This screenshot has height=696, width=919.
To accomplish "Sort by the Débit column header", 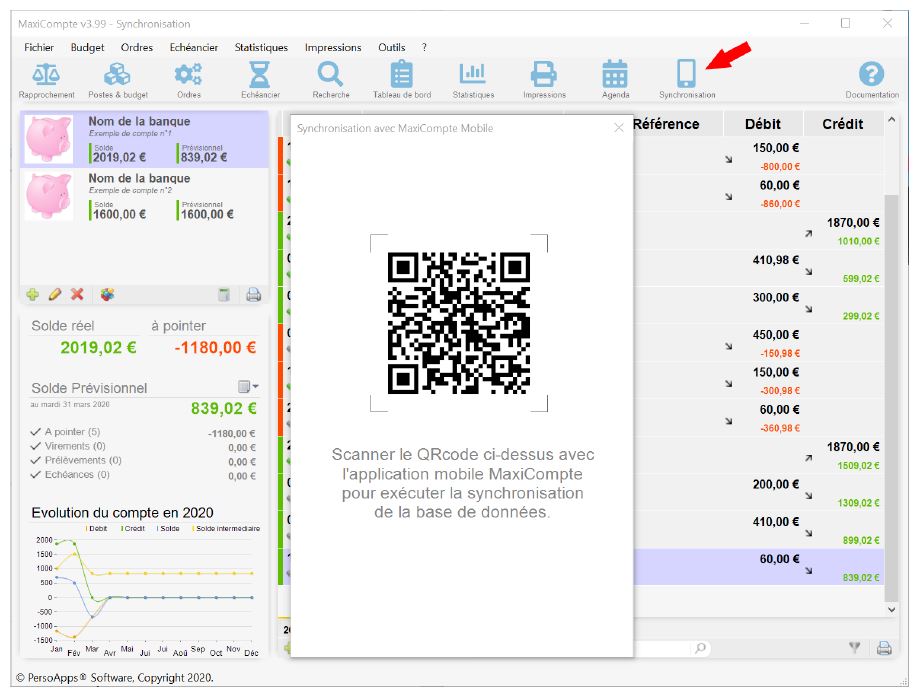I will click(x=763, y=124).
